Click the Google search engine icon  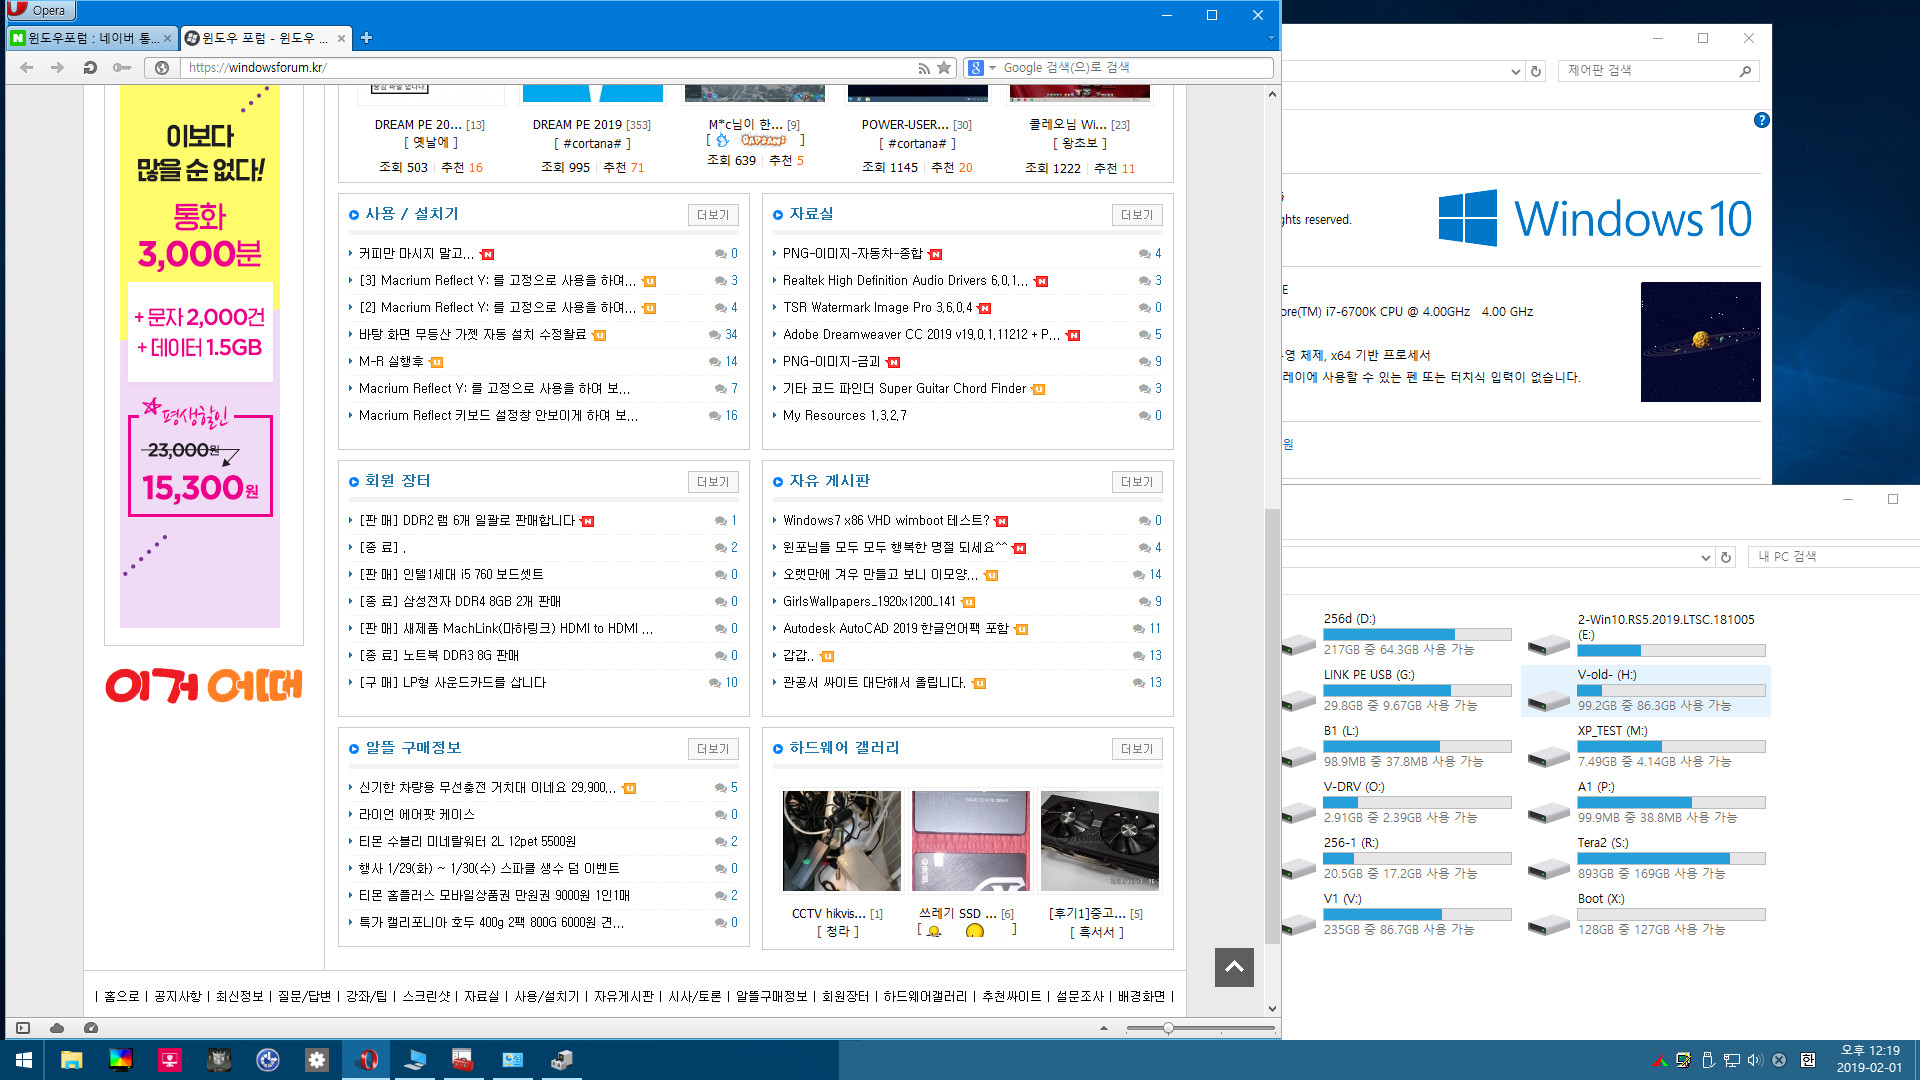click(x=978, y=67)
